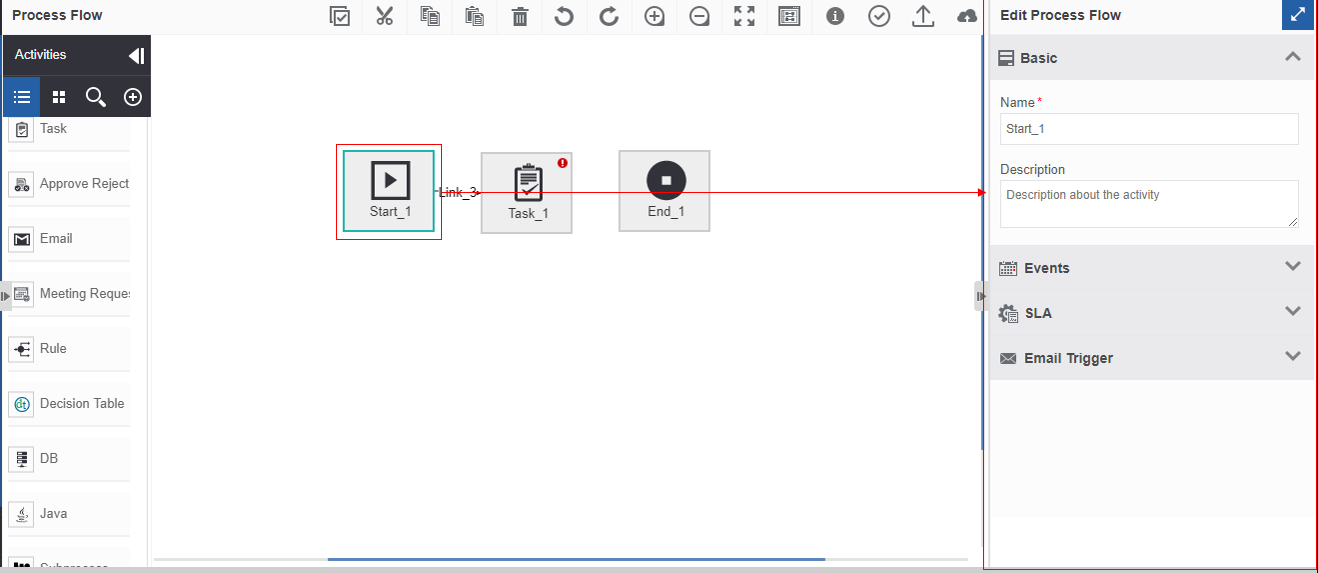The width and height of the screenshot is (1318, 573).
Task: Toggle the left edge panel handle
Action: click(x=5, y=296)
